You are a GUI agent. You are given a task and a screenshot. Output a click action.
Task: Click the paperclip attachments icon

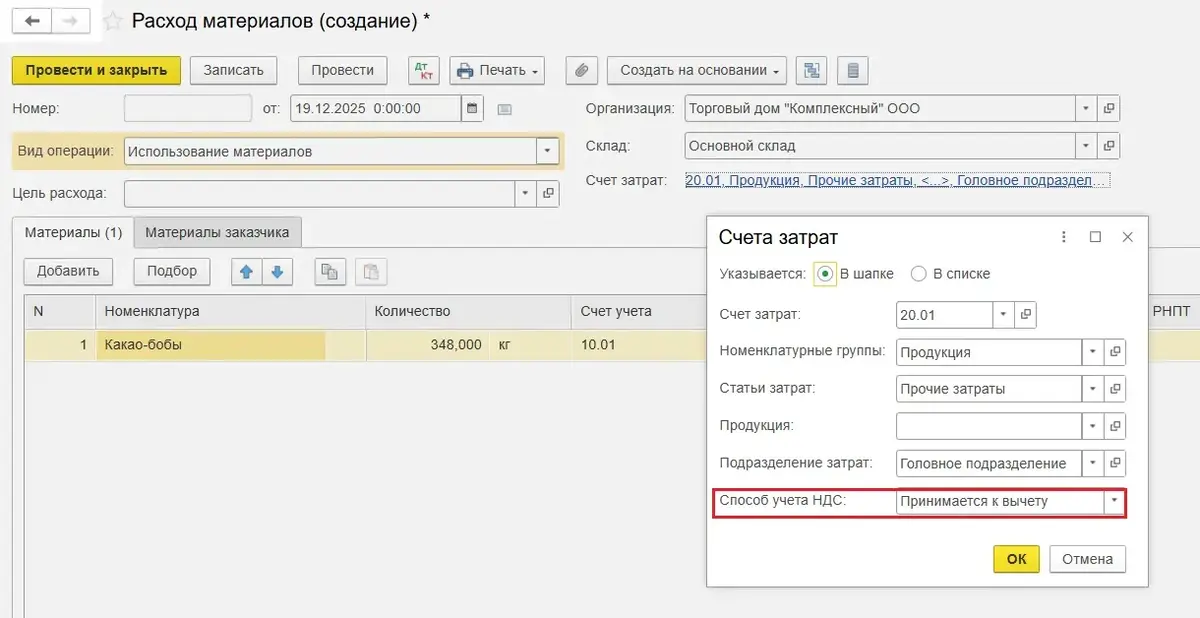pyautogui.click(x=581, y=70)
